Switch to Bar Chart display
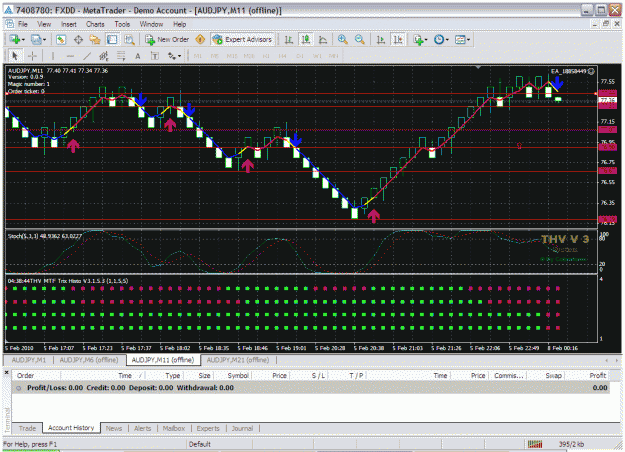625x452 pixels. pyautogui.click(x=289, y=39)
